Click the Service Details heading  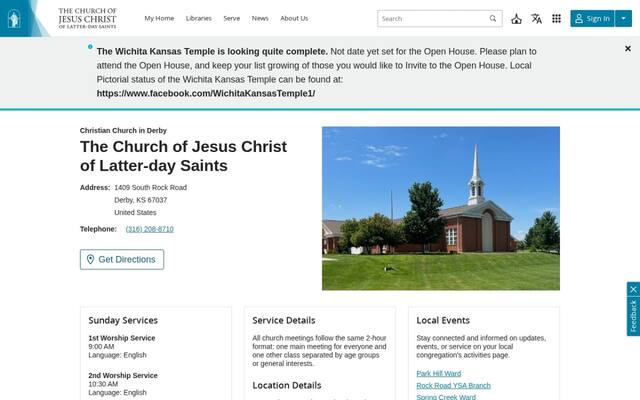284,320
